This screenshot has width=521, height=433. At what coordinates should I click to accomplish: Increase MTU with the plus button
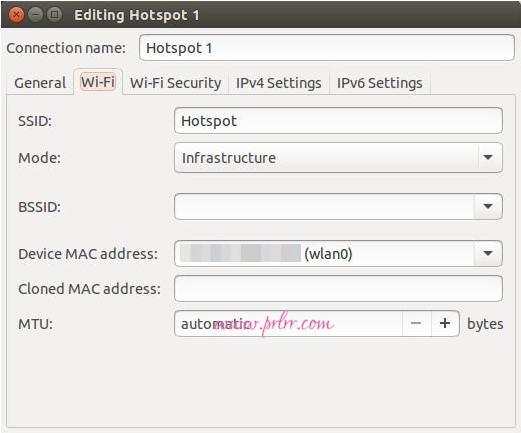[445, 323]
